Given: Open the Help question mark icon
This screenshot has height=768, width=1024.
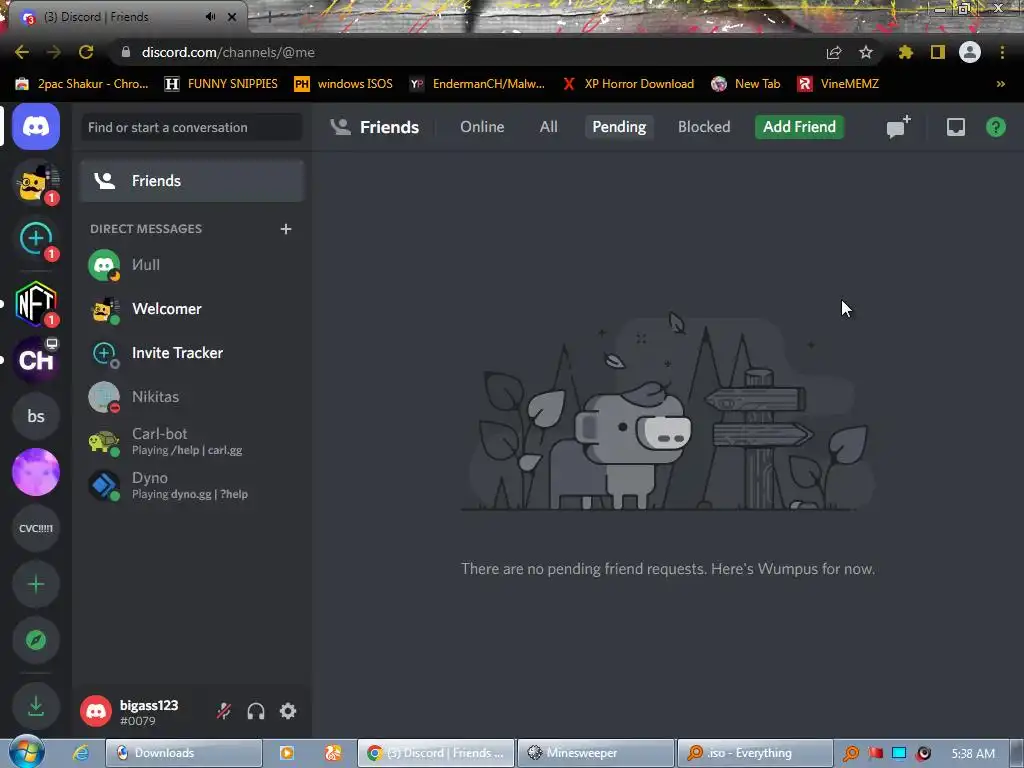Looking at the screenshot, I should [x=996, y=127].
